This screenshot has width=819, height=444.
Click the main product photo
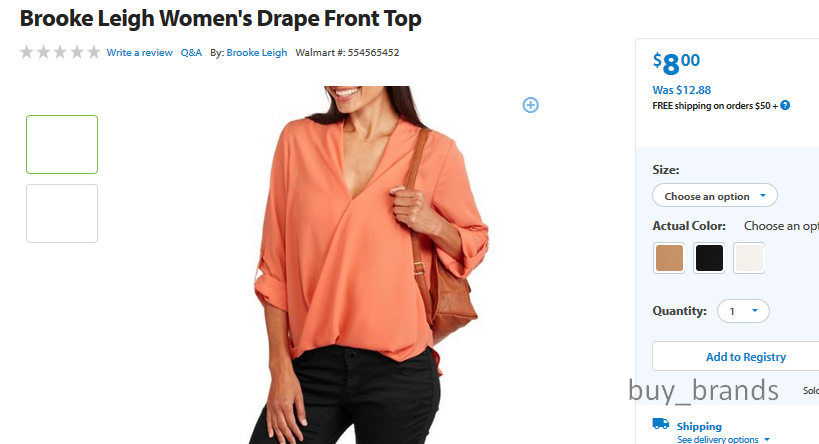point(368,265)
